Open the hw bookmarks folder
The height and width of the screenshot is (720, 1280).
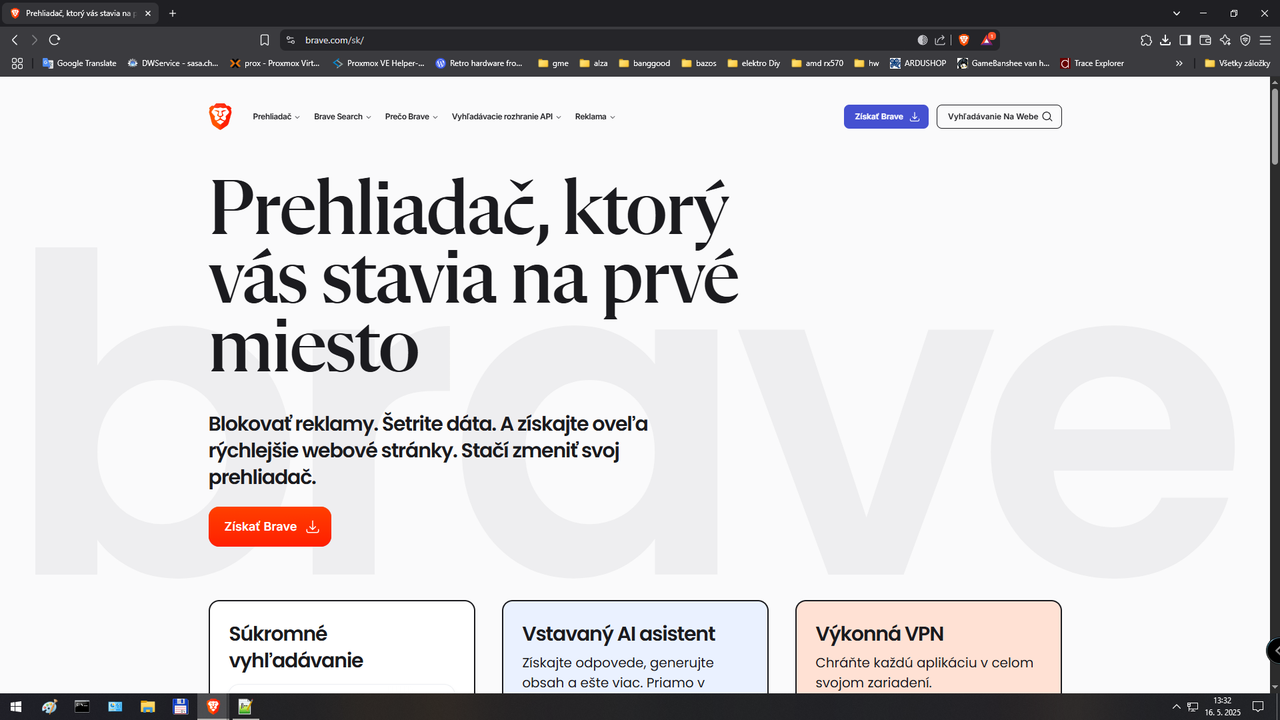coord(866,63)
